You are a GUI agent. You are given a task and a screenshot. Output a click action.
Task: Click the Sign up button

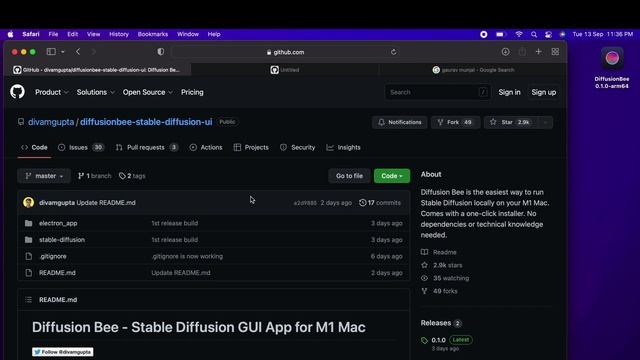click(x=544, y=92)
